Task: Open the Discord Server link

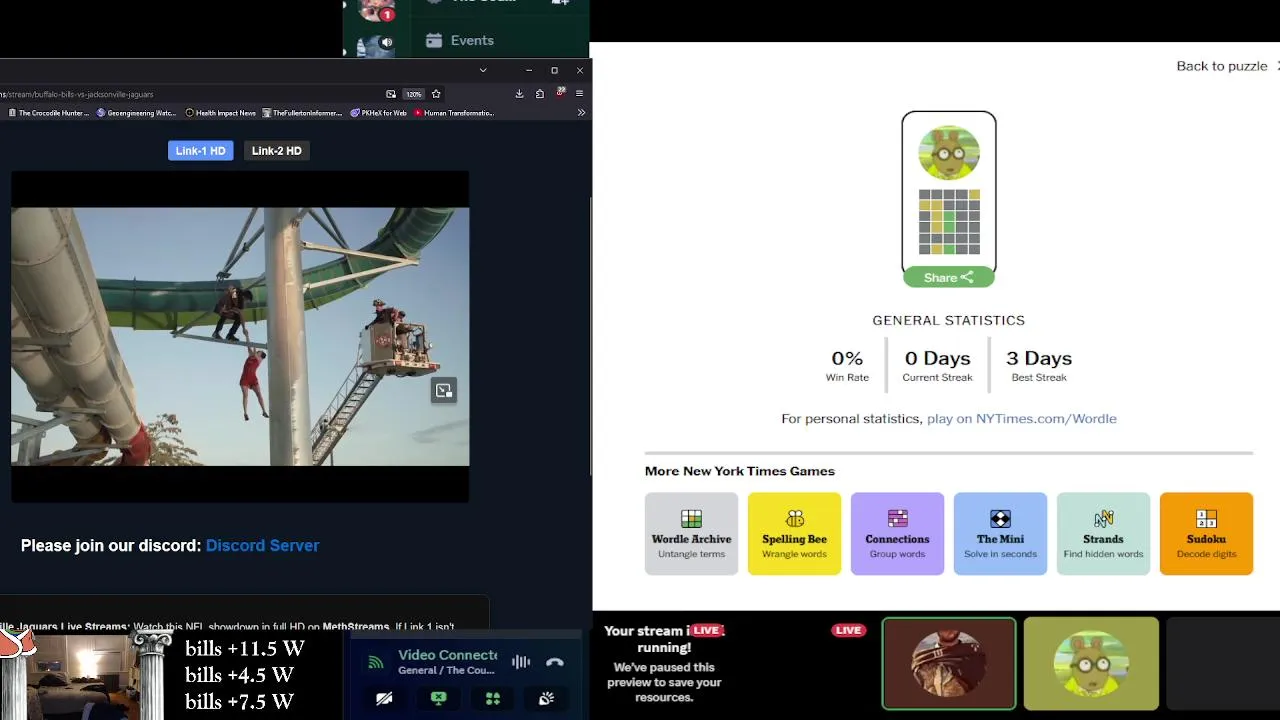Action: [262, 545]
